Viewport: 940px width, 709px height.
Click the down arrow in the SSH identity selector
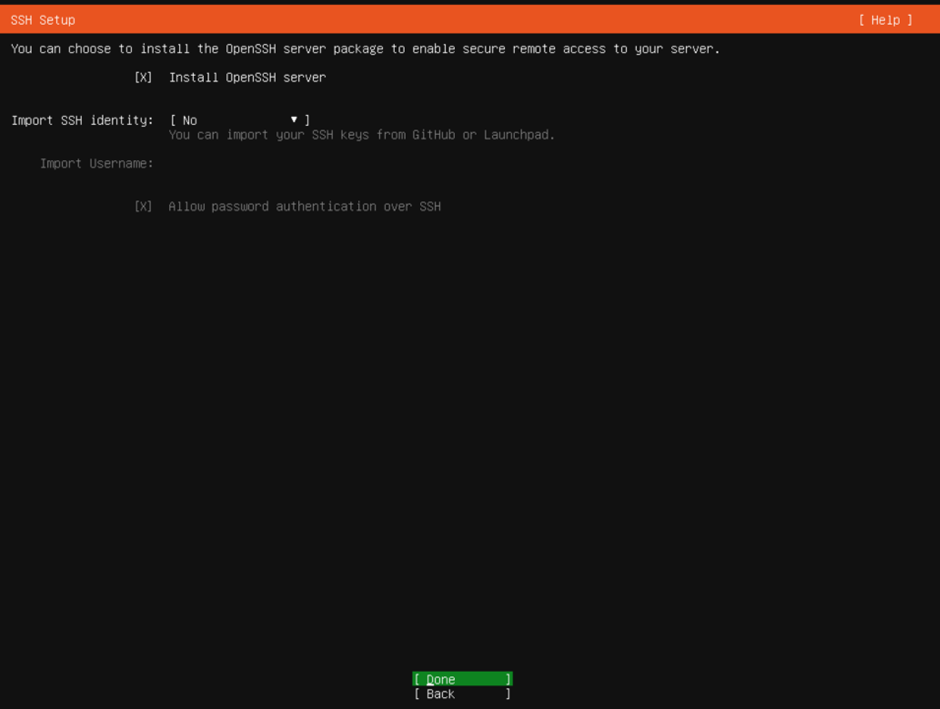coord(294,120)
